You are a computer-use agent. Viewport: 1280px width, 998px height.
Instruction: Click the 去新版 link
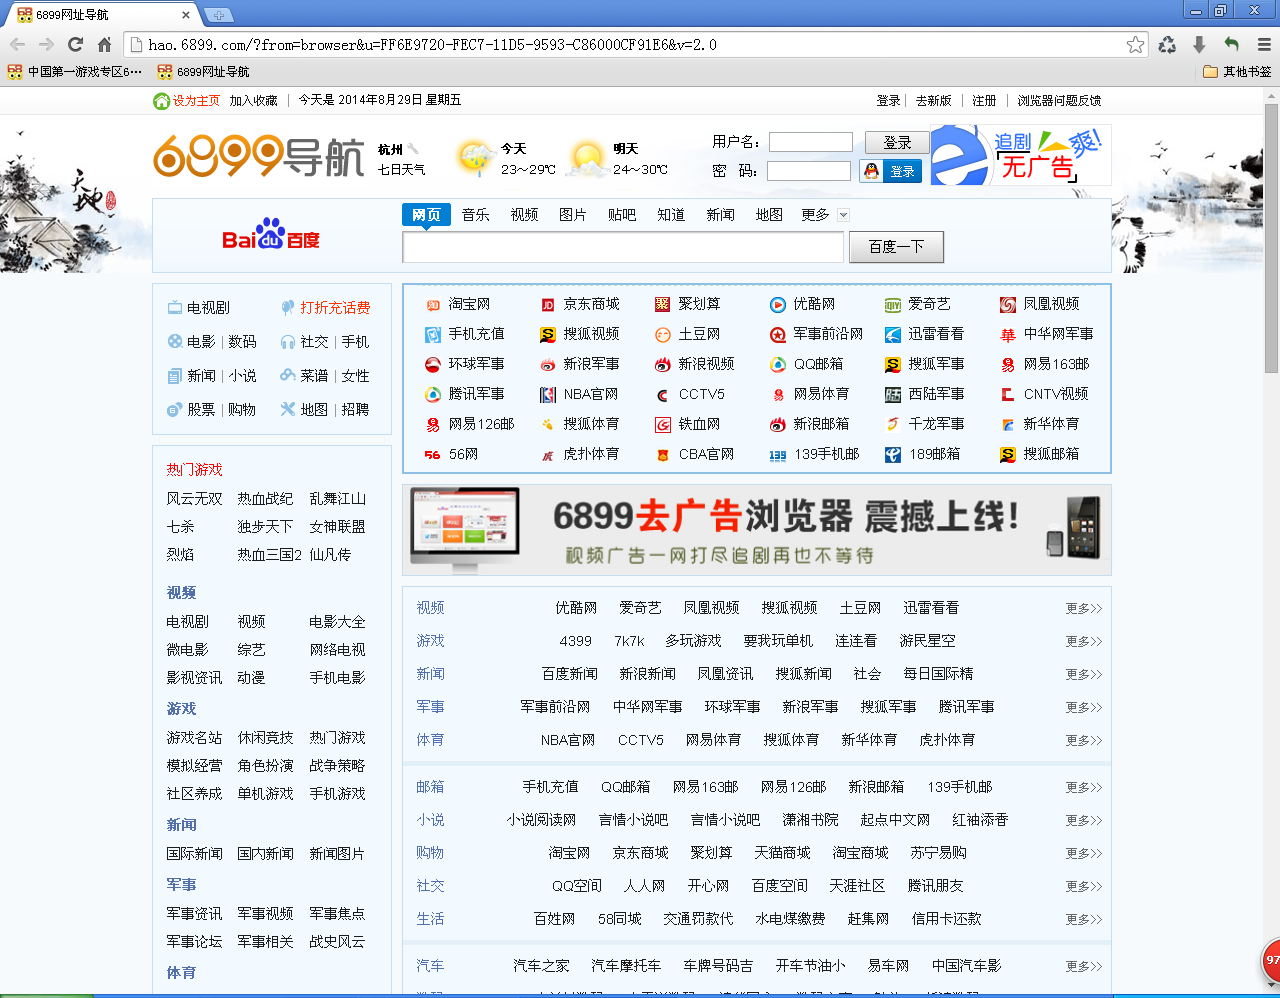934,100
